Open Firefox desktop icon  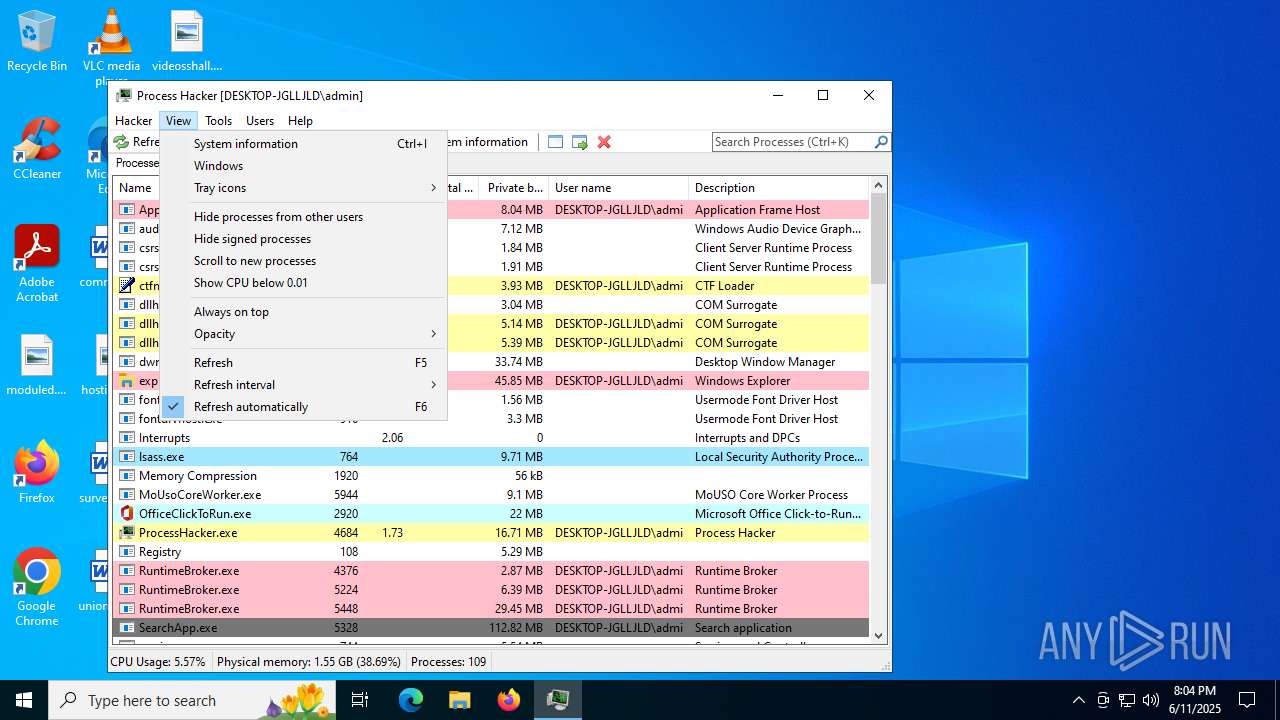[37, 473]
